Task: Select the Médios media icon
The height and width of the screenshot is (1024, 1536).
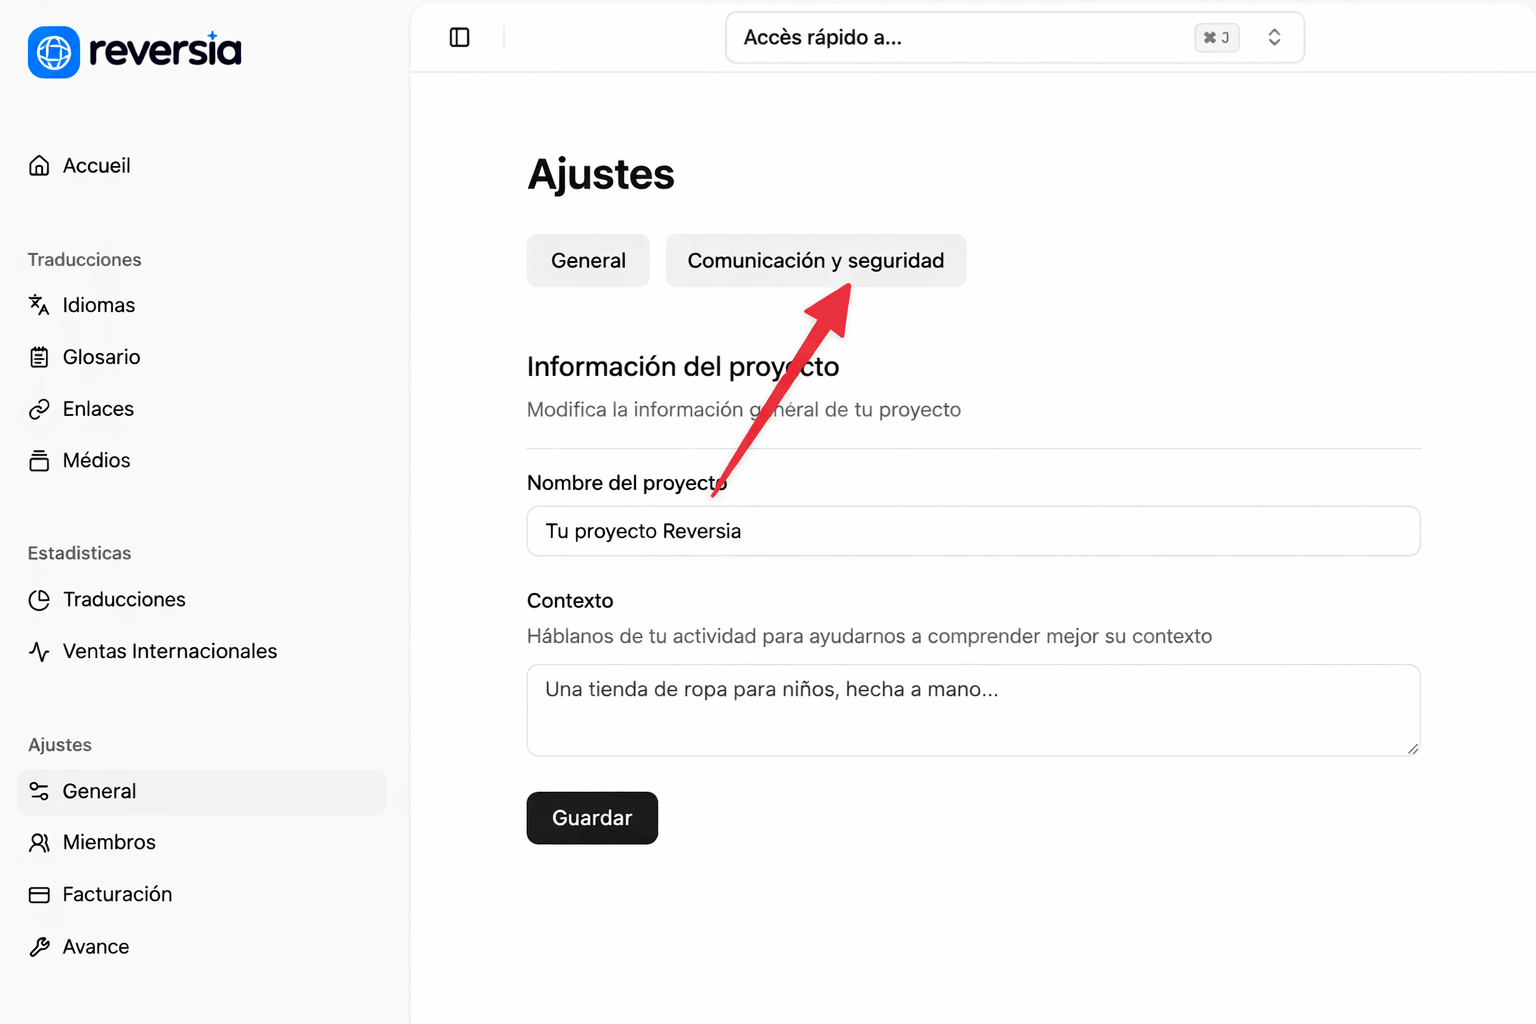Action: (39, 460)
